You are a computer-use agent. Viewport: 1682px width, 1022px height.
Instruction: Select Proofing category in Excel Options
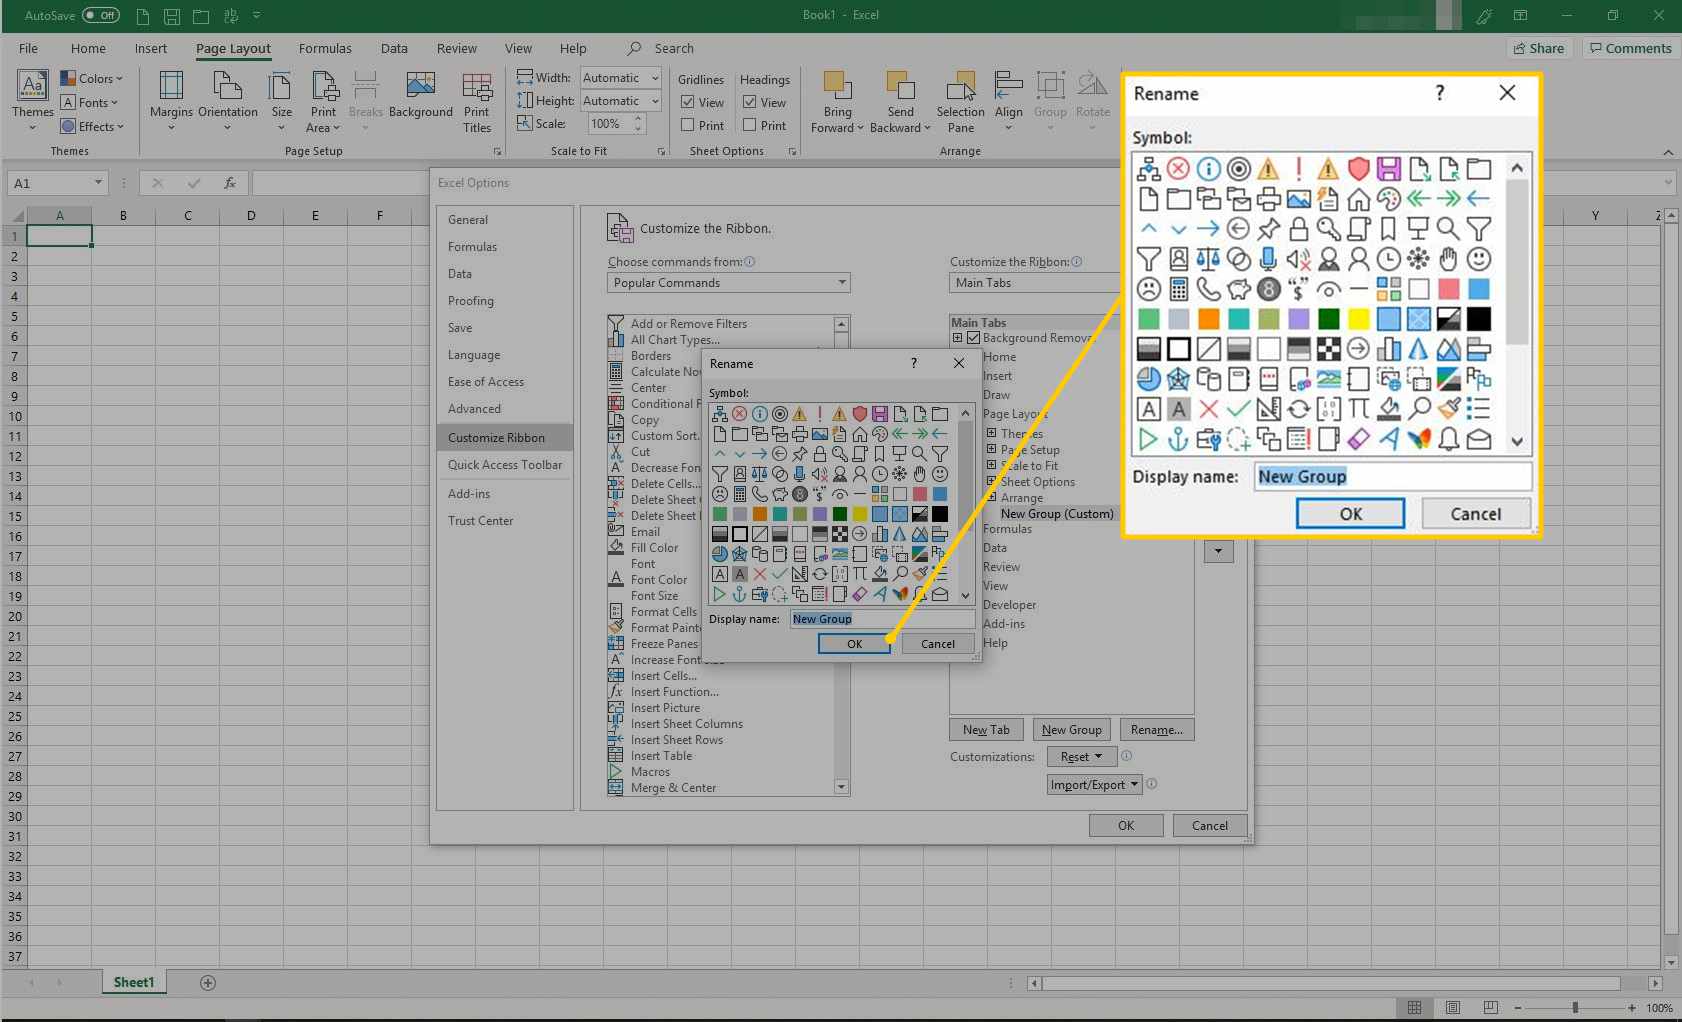[470, 301]
